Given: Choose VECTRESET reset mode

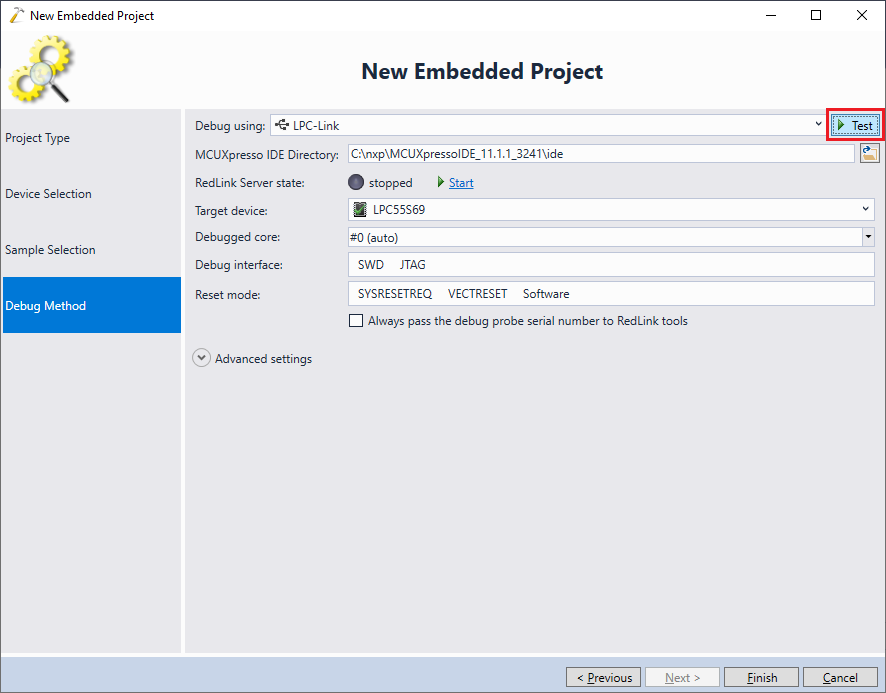Looking at the screenshot, I should point(477,294).
